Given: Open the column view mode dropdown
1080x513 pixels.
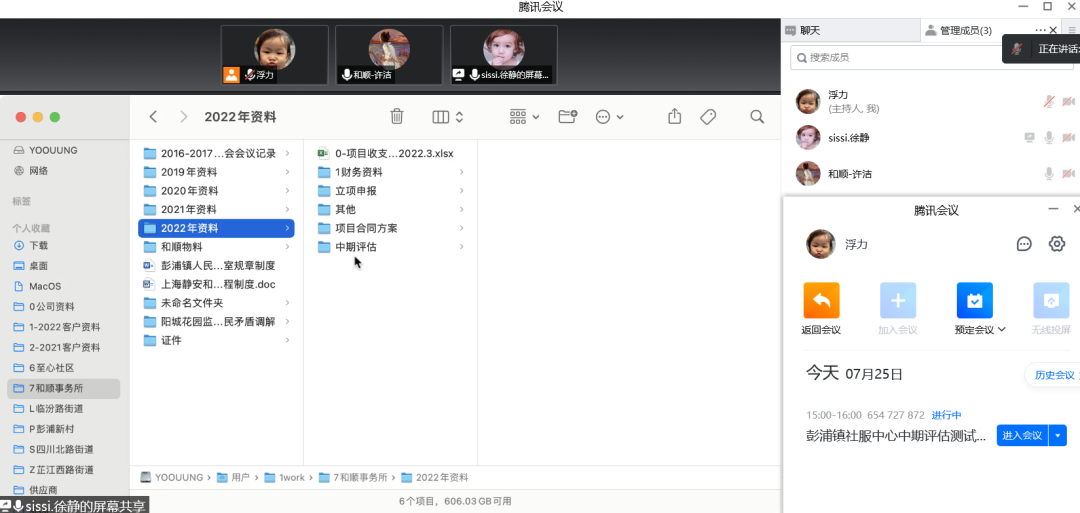Looking at the screenshot, I should coord(447,117).
